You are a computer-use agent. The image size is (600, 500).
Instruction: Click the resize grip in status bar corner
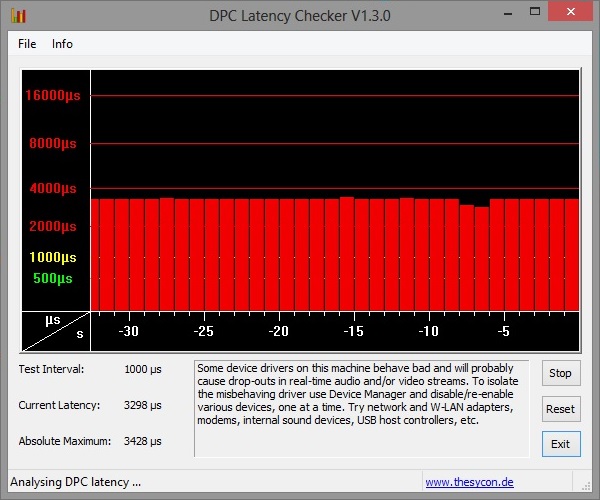tap(586, 486)
